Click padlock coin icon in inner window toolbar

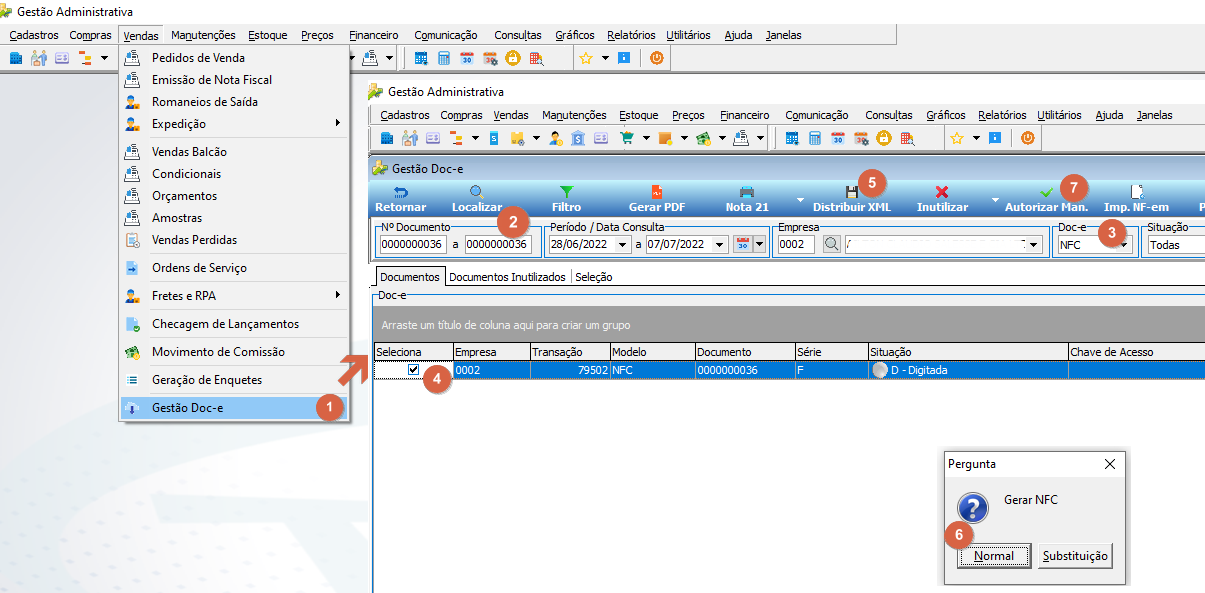(884, 138)
